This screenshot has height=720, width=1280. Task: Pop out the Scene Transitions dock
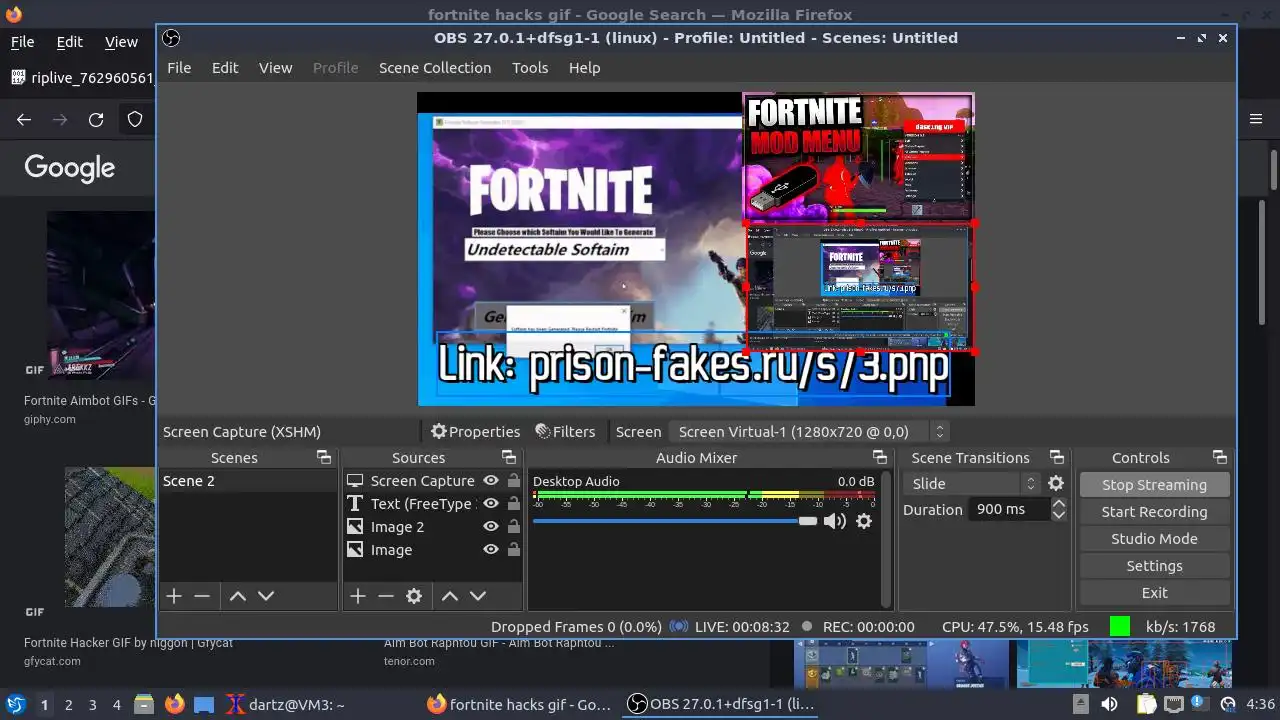pos(1056,457)
